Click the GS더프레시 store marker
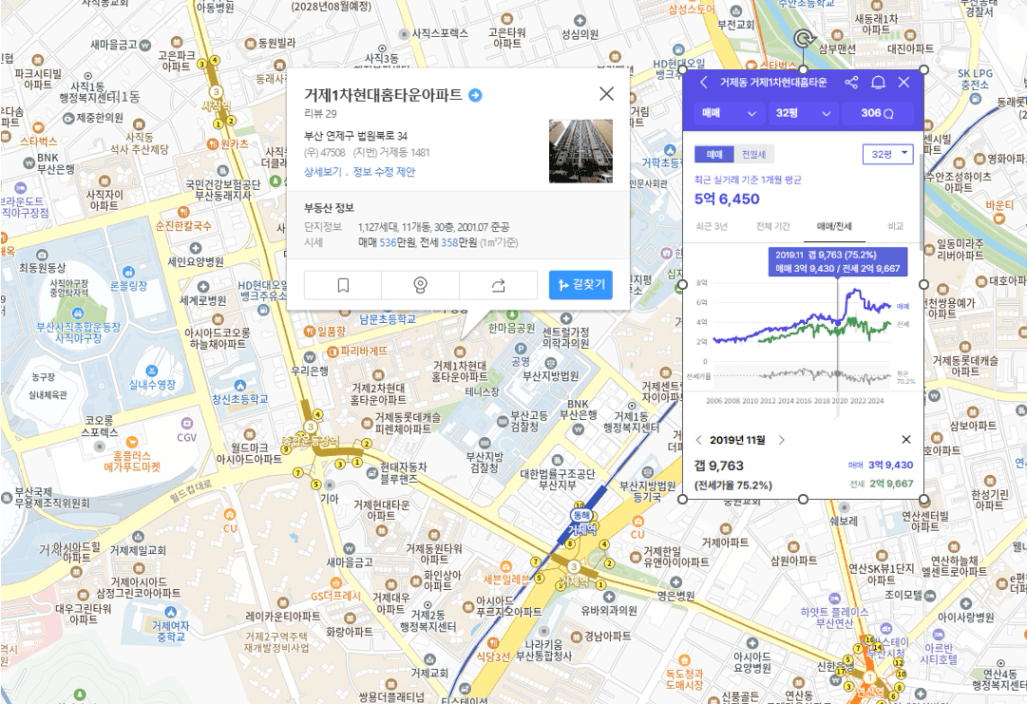This screenshot has width=1027, height=704. [335, 584]
